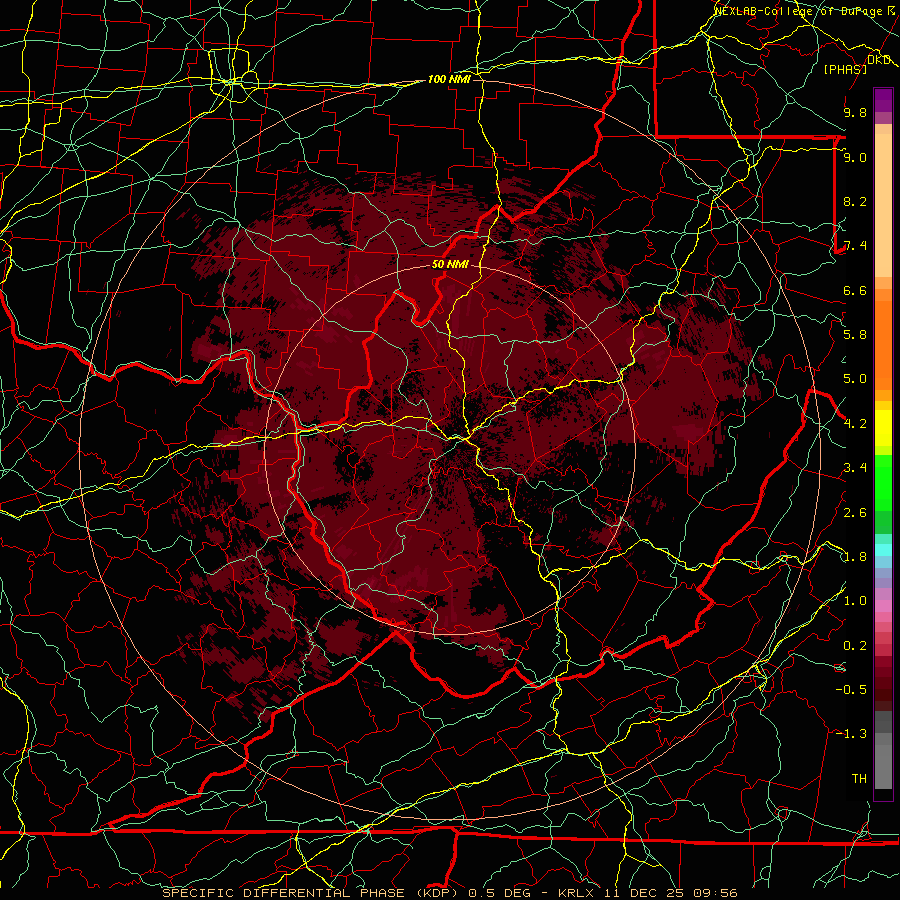Image resolution: width=900 pixels, height=900 pixels.
Task: Click the 4.2 scale label
Action: pyautogui.click(x=855, y=424)
